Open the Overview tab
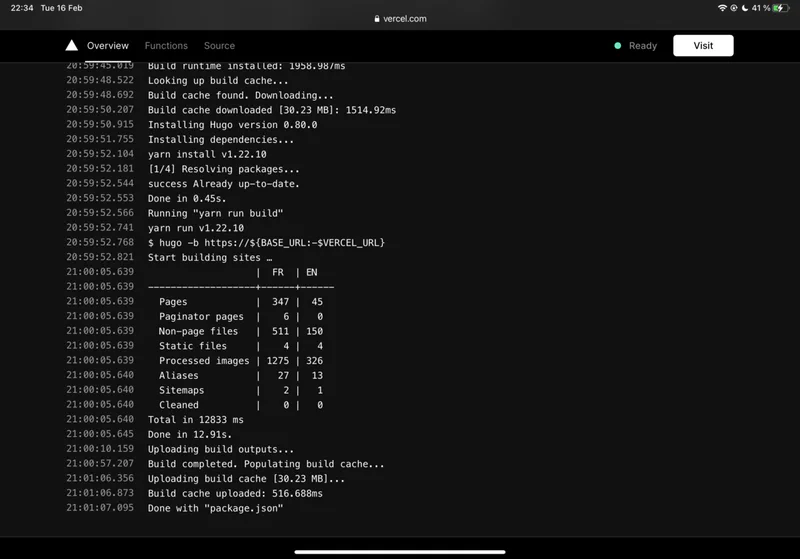Viewport: 800px width, 559px height. click(108, 45)
